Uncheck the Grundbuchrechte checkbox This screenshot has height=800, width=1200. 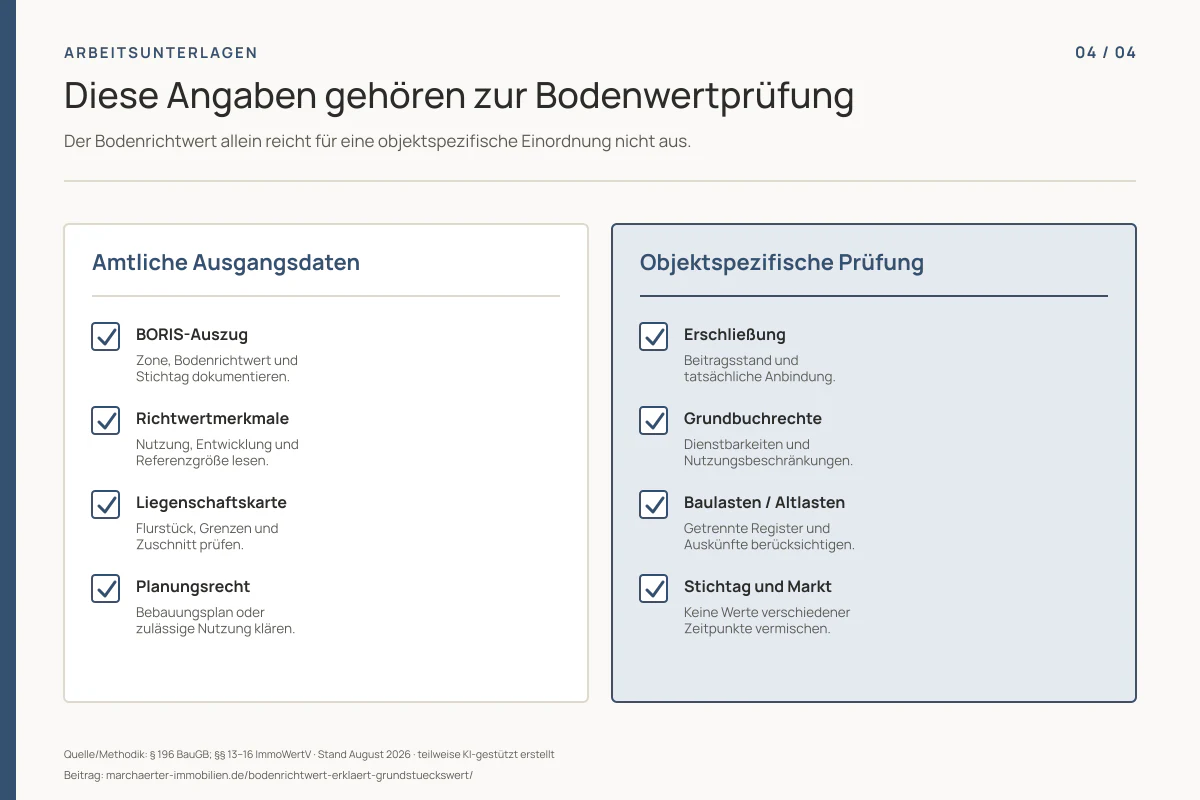[x=654, y=421]
